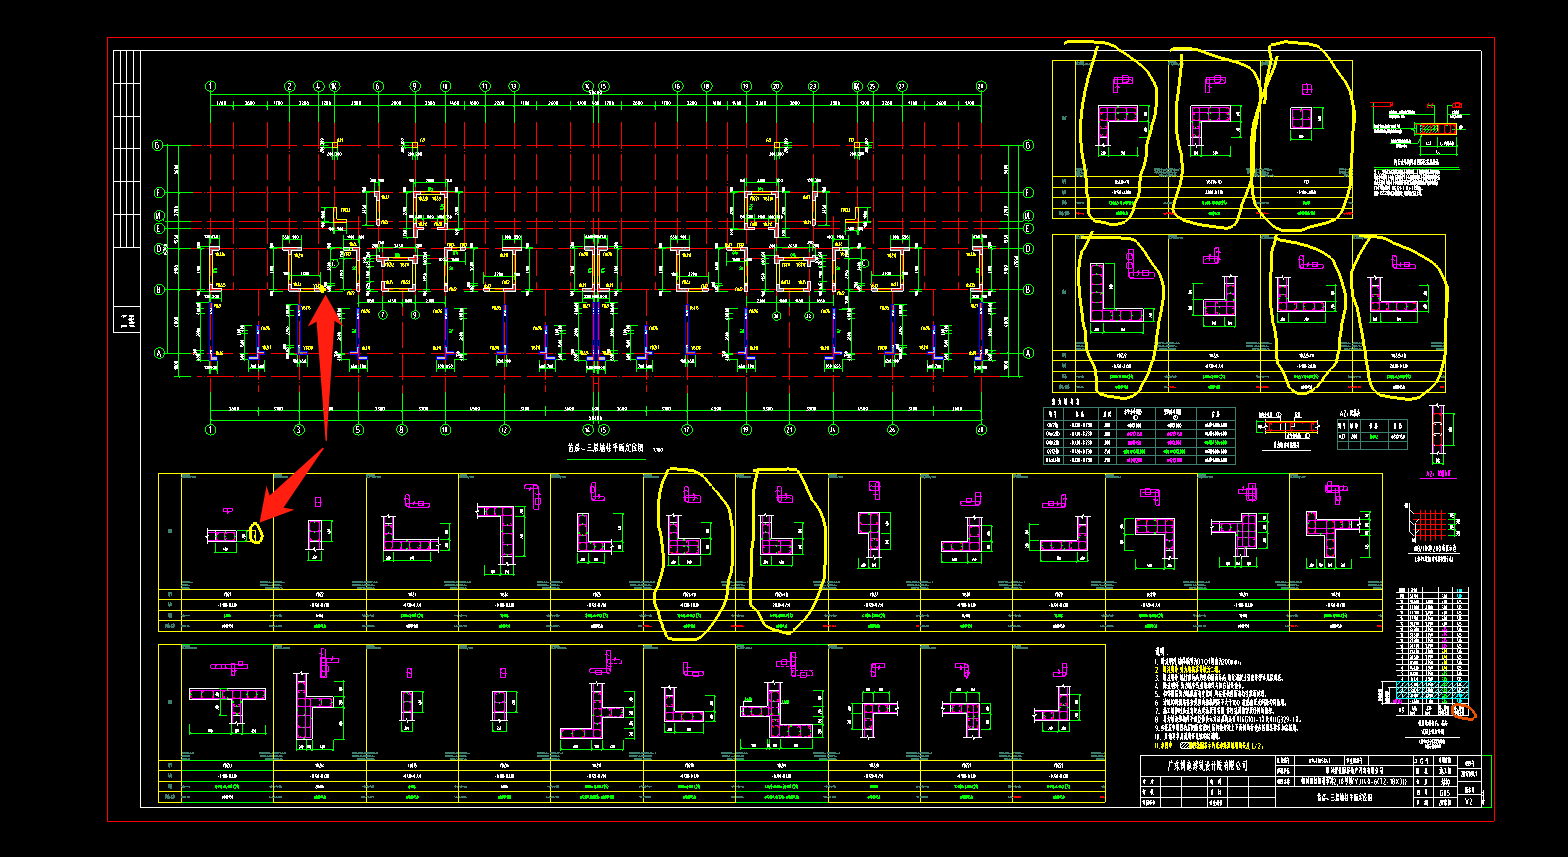Click grid axis bubble 2 above the plan
The width and height of the screenshot is (1568, 857).
[x=290, y=87]
